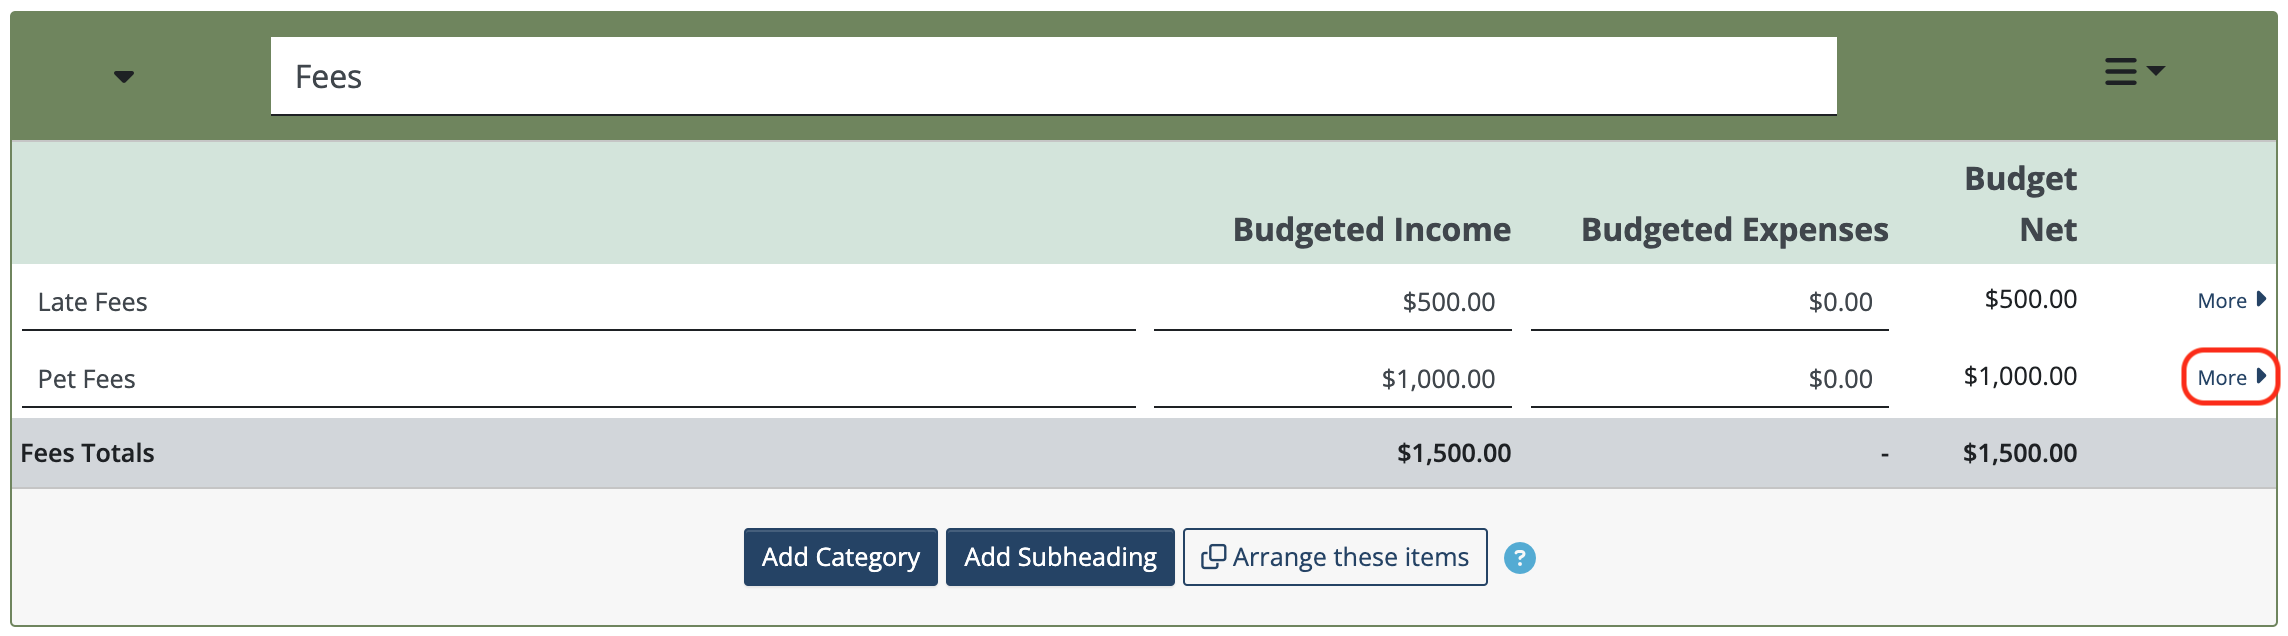
Task: Click the Budgeted Income column header
Action: point(1371,230)
